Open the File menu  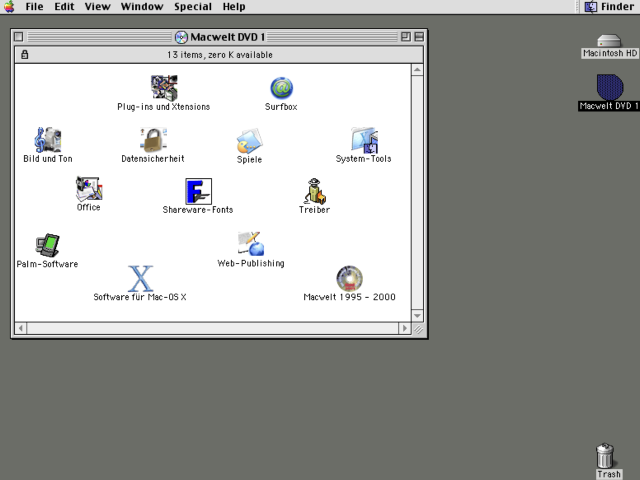34,7
